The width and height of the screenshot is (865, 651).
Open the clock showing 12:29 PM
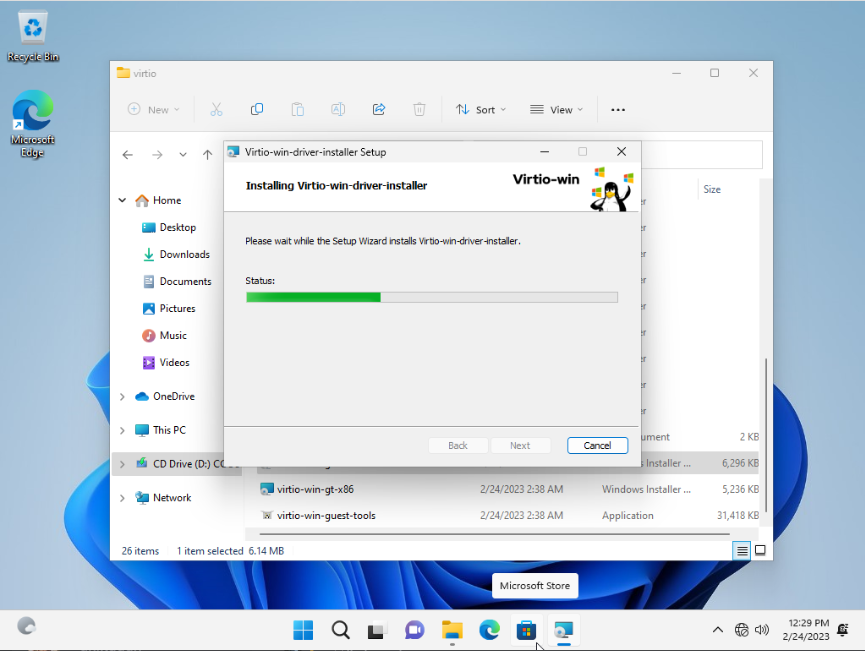click(805, 629)
